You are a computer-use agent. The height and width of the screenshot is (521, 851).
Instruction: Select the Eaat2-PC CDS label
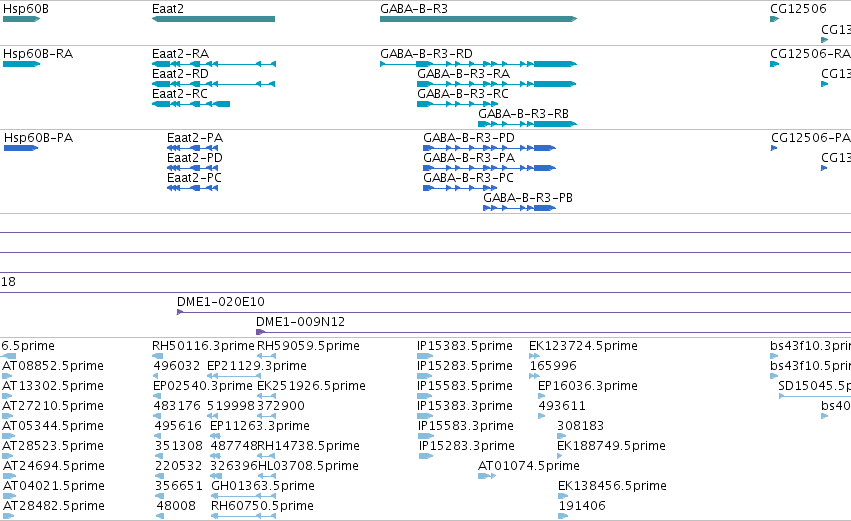coord(194,178)
